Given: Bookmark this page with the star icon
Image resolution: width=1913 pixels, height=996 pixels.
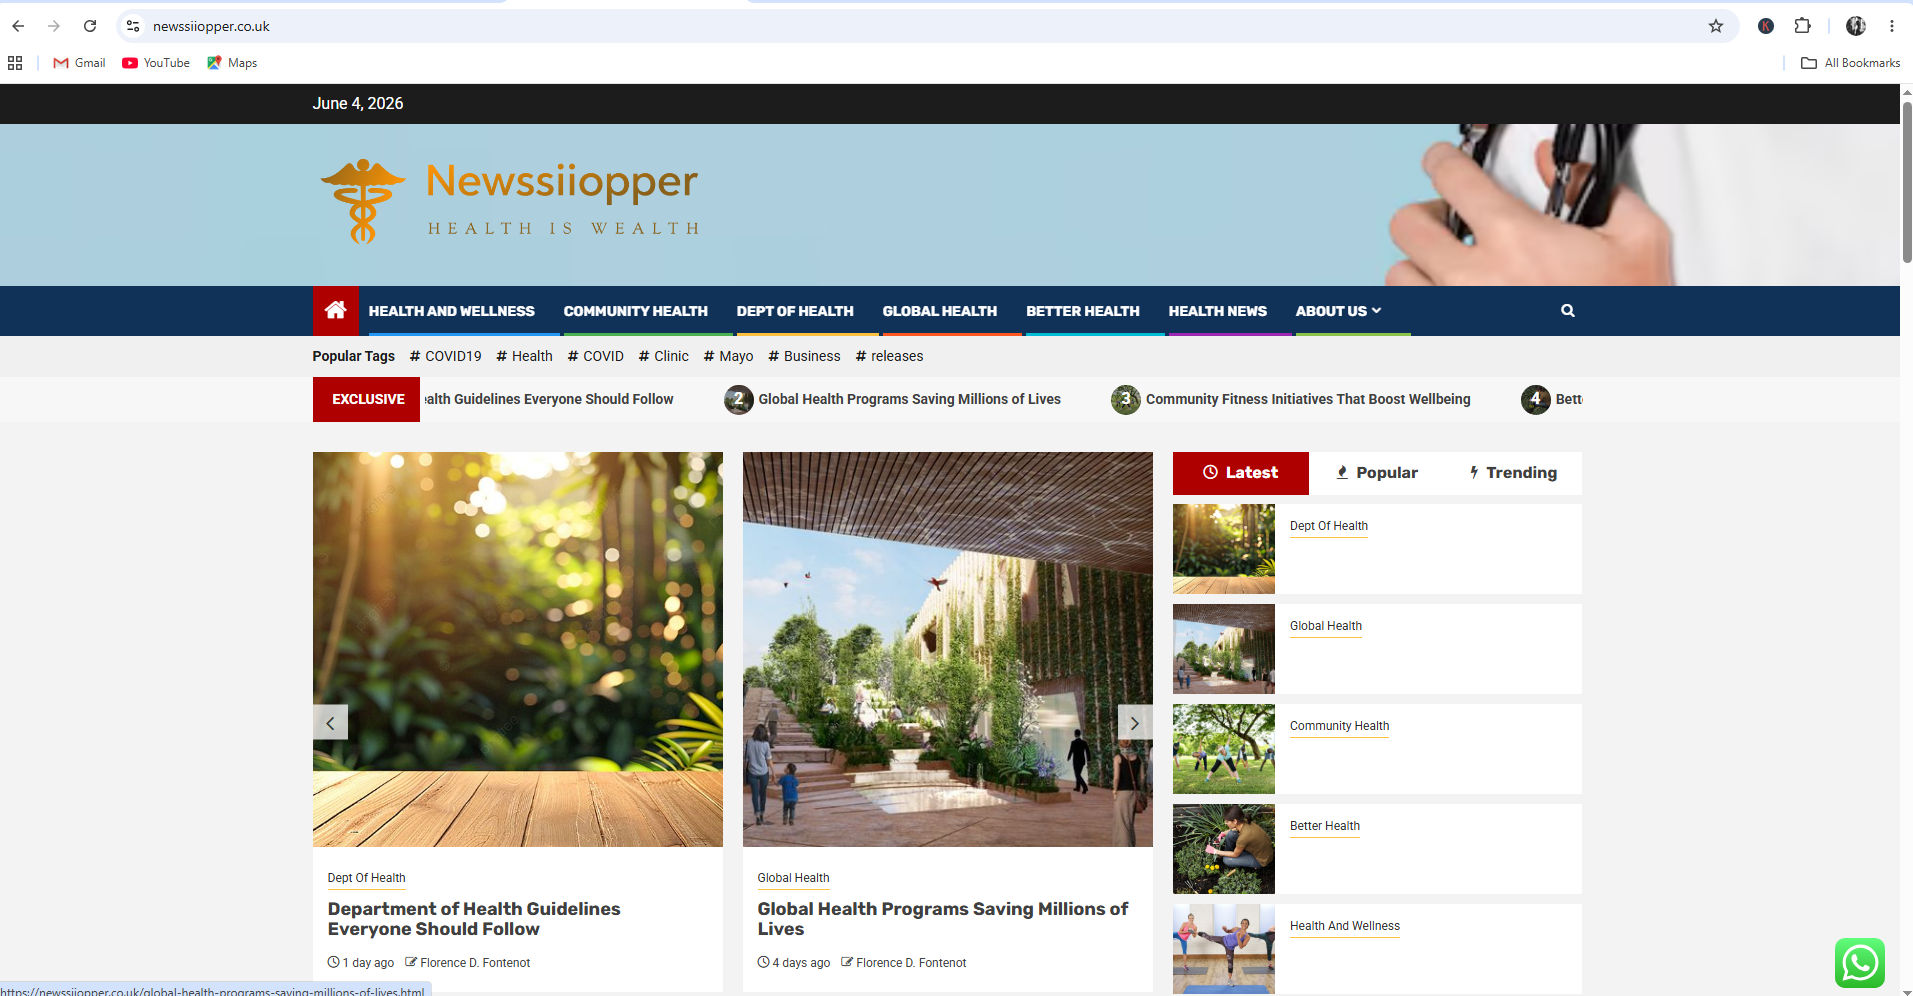Looking at the screenshot, I should (x=1716, y=26).
